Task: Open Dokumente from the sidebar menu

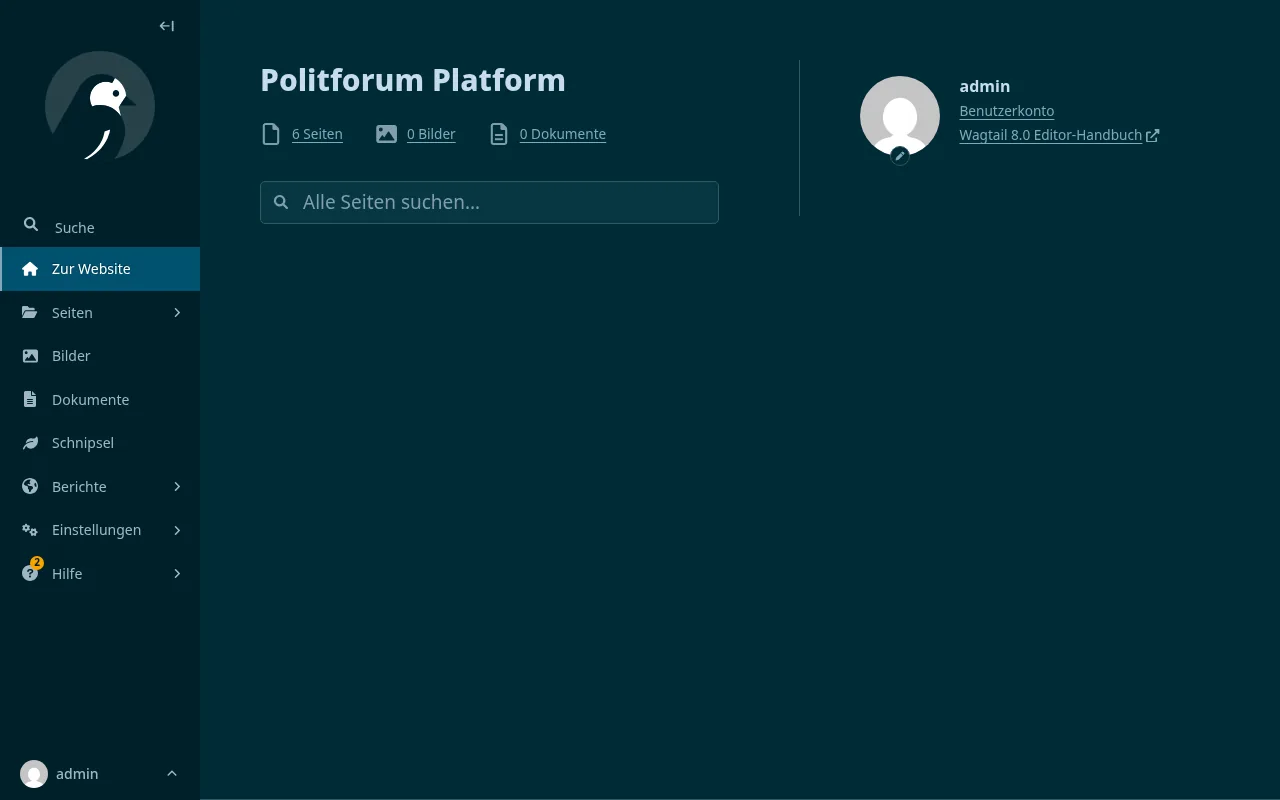Action: [x=100, y=400]
